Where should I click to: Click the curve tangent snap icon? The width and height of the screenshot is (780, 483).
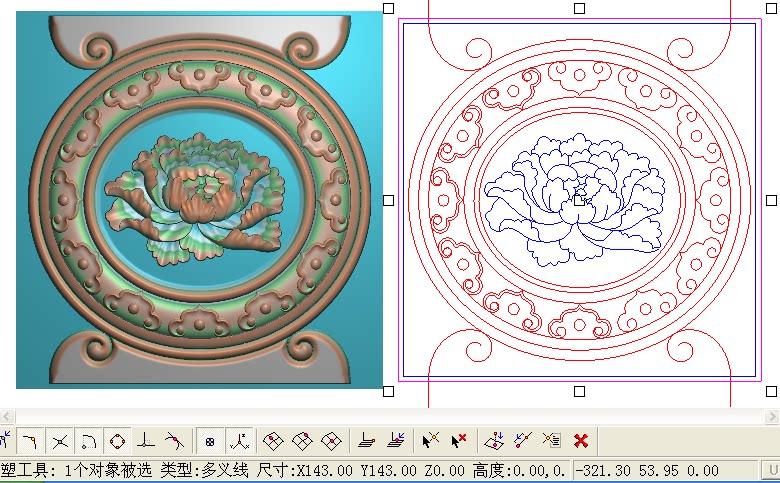point(174,441)
